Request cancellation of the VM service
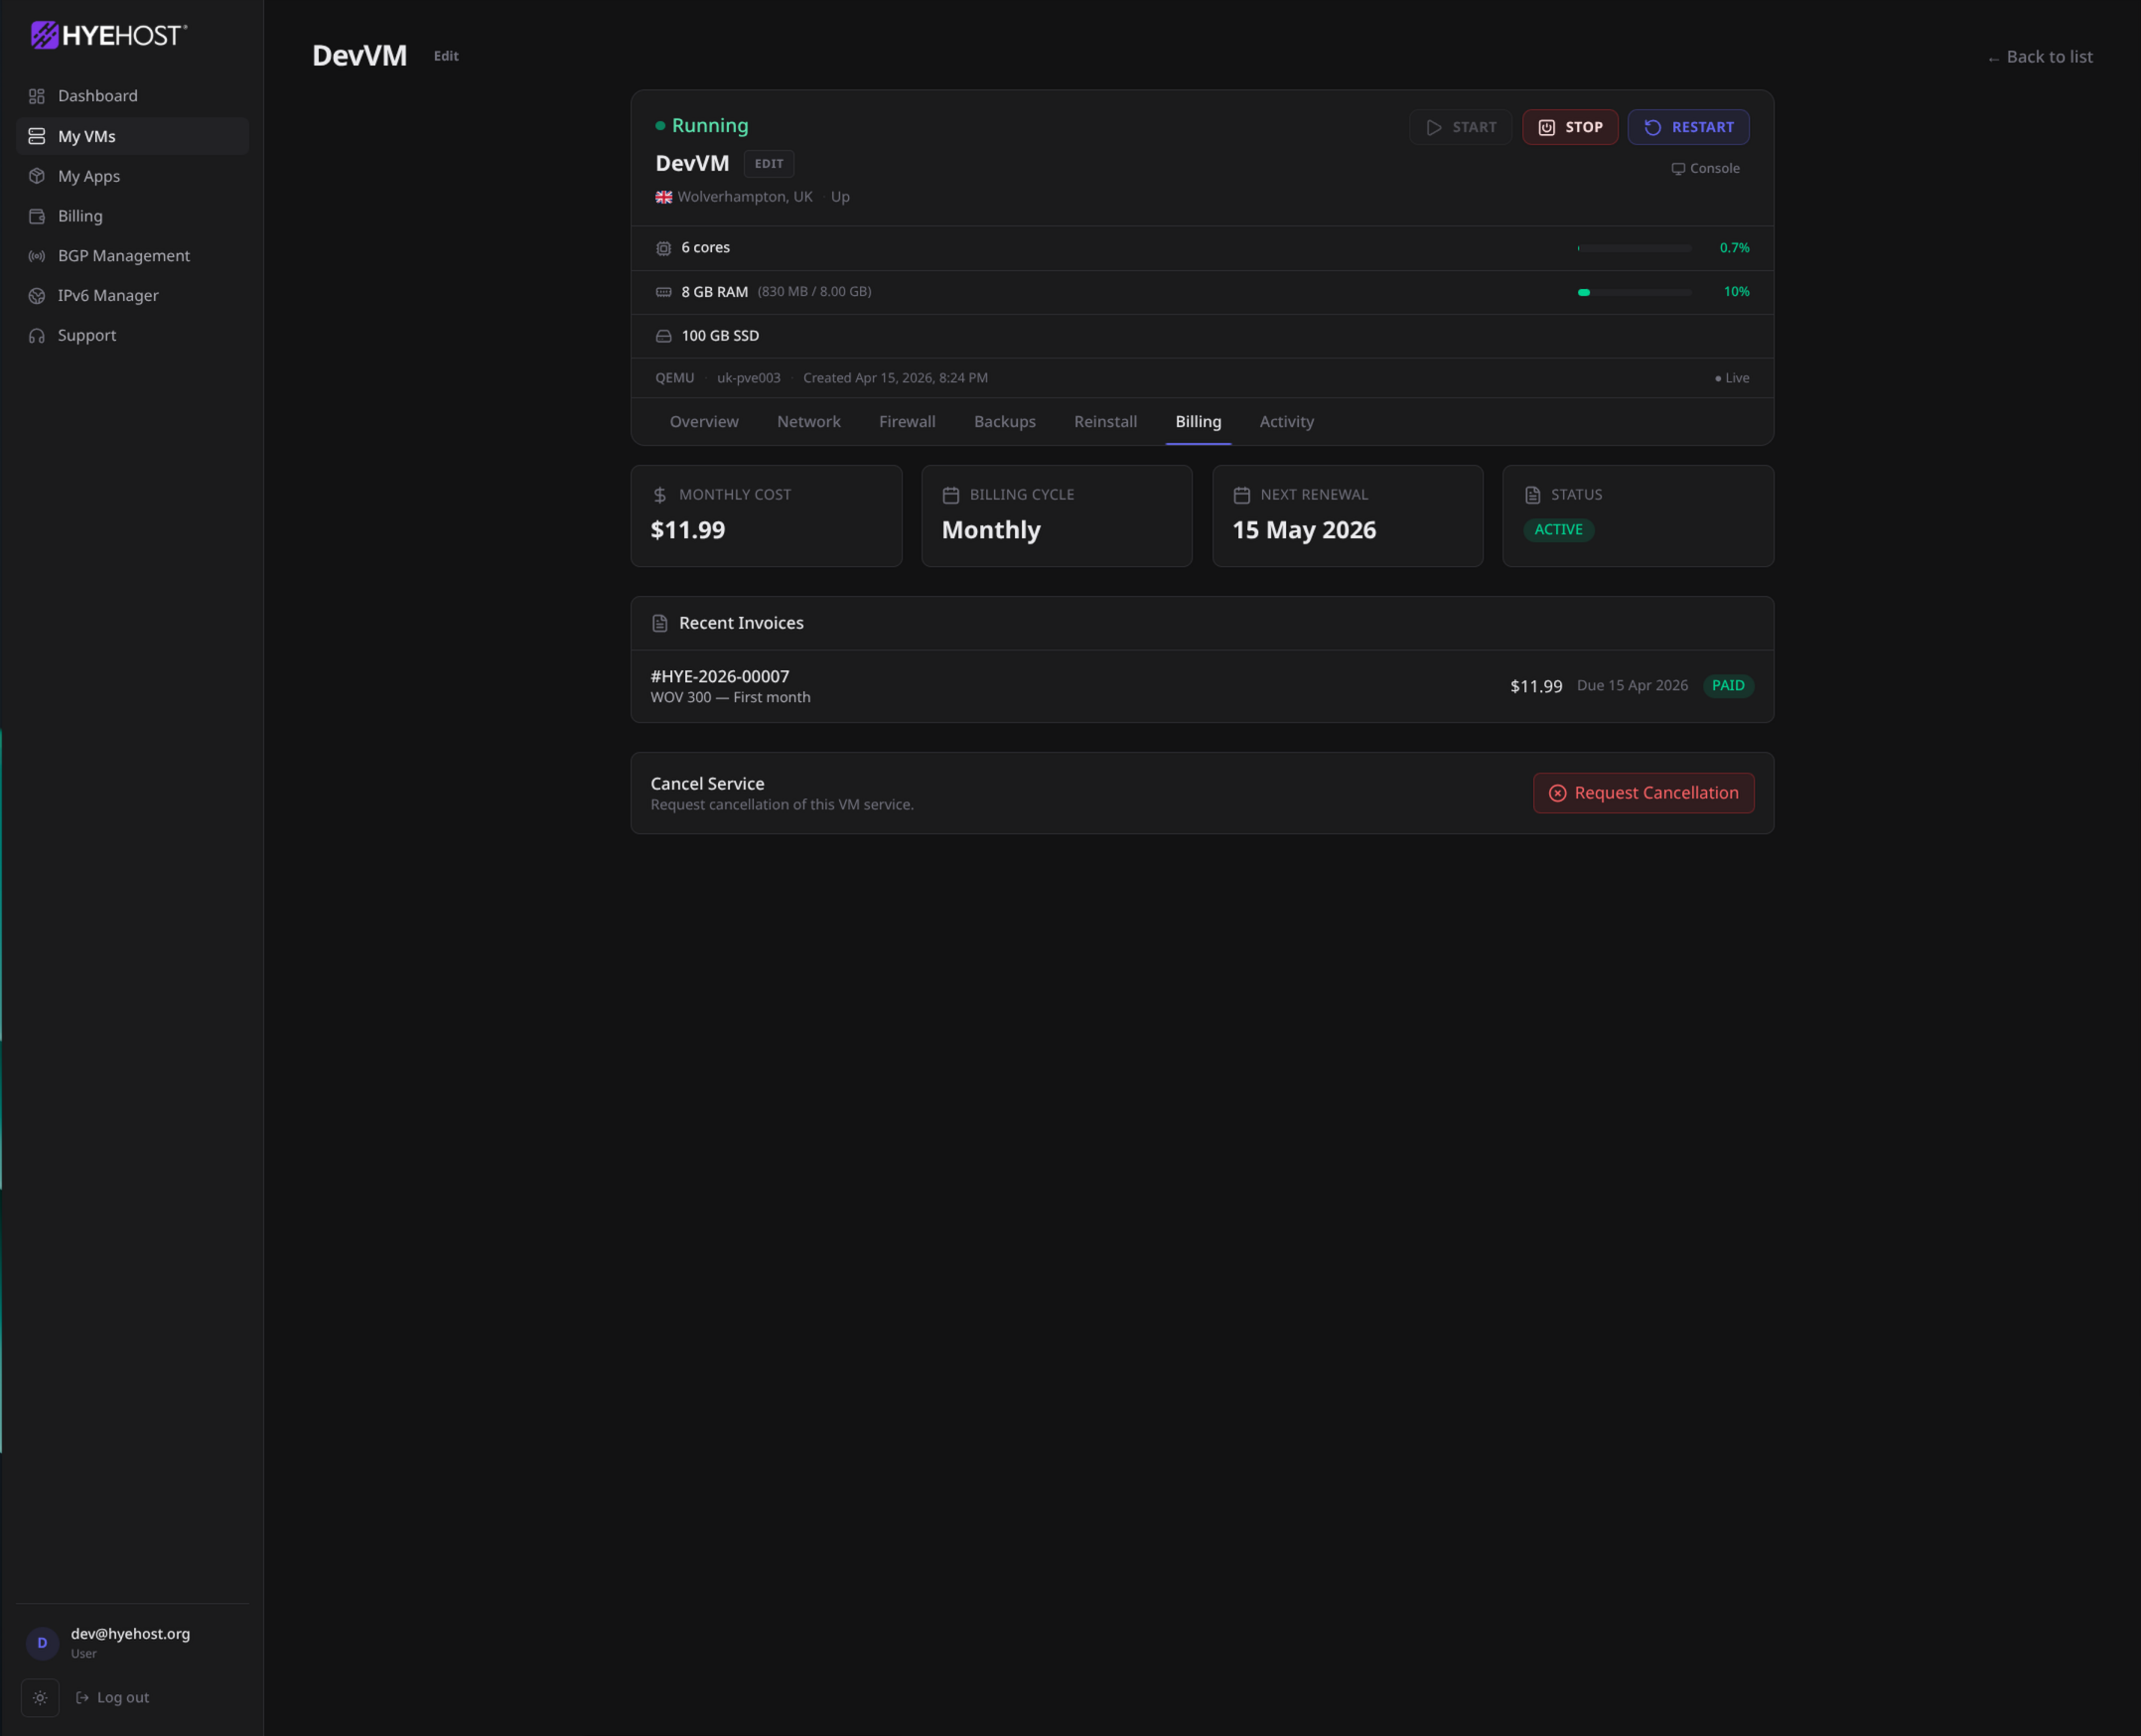 (x=1643, y=792)
